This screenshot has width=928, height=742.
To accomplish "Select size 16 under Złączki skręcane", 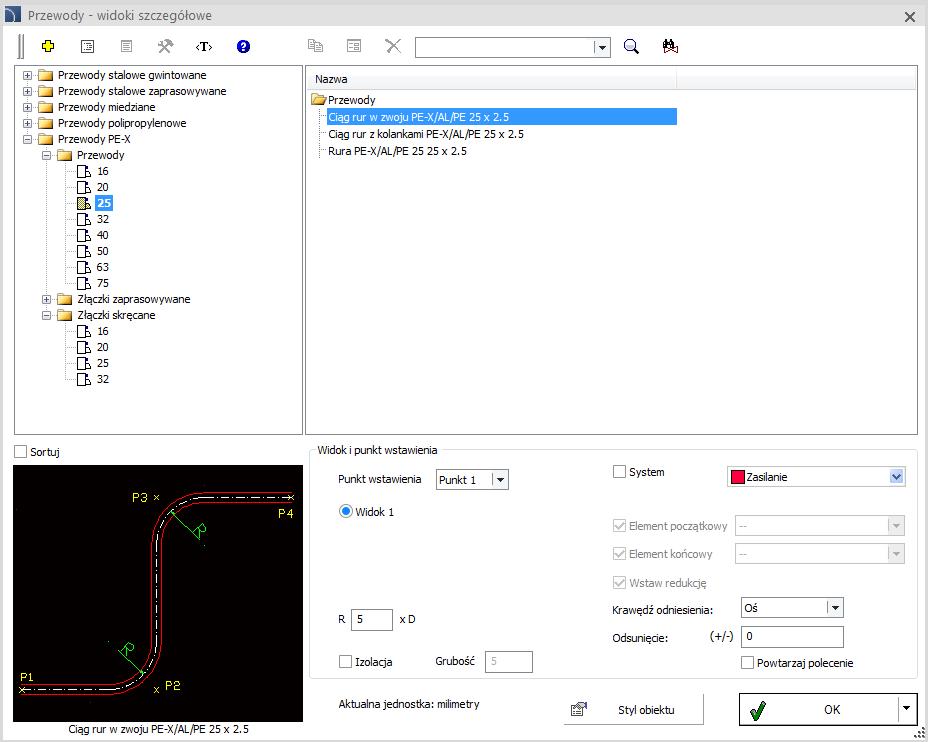I will (102, 331).
